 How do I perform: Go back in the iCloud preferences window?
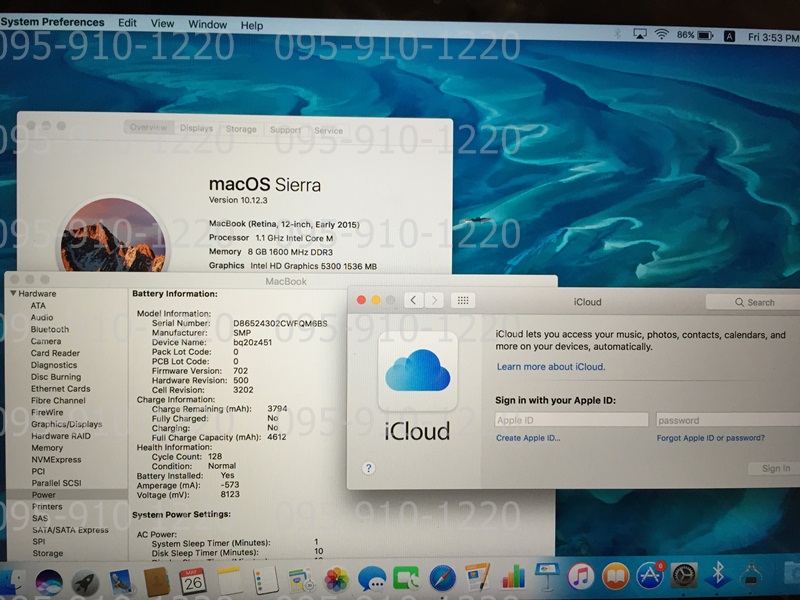(x=413, y=300)
